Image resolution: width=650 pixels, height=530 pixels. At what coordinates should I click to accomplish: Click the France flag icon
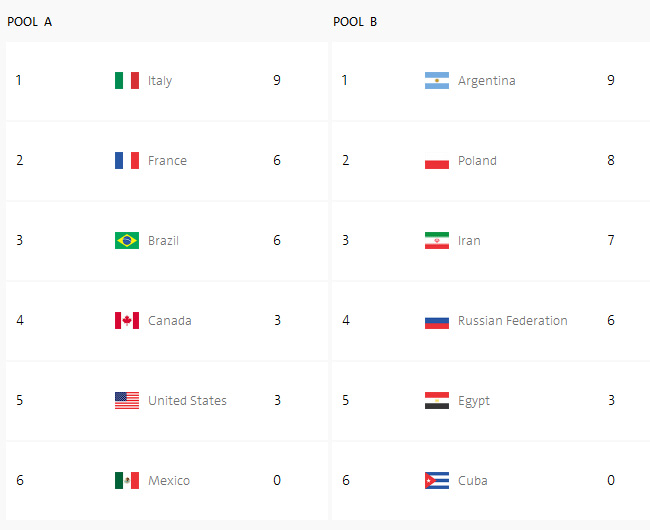127,160
